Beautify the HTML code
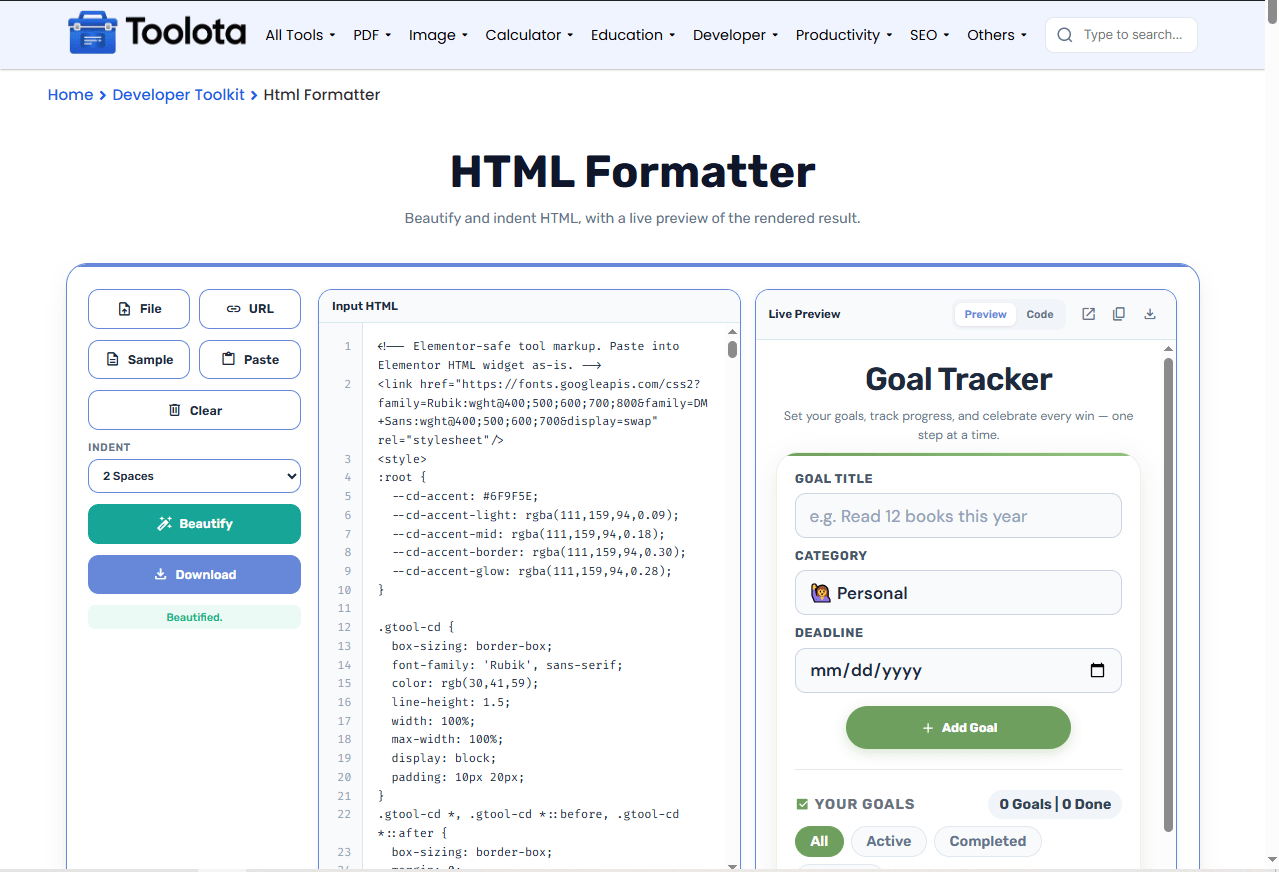Image resolution: width=1279 pixels, height=872 pixels. (194, 524)
